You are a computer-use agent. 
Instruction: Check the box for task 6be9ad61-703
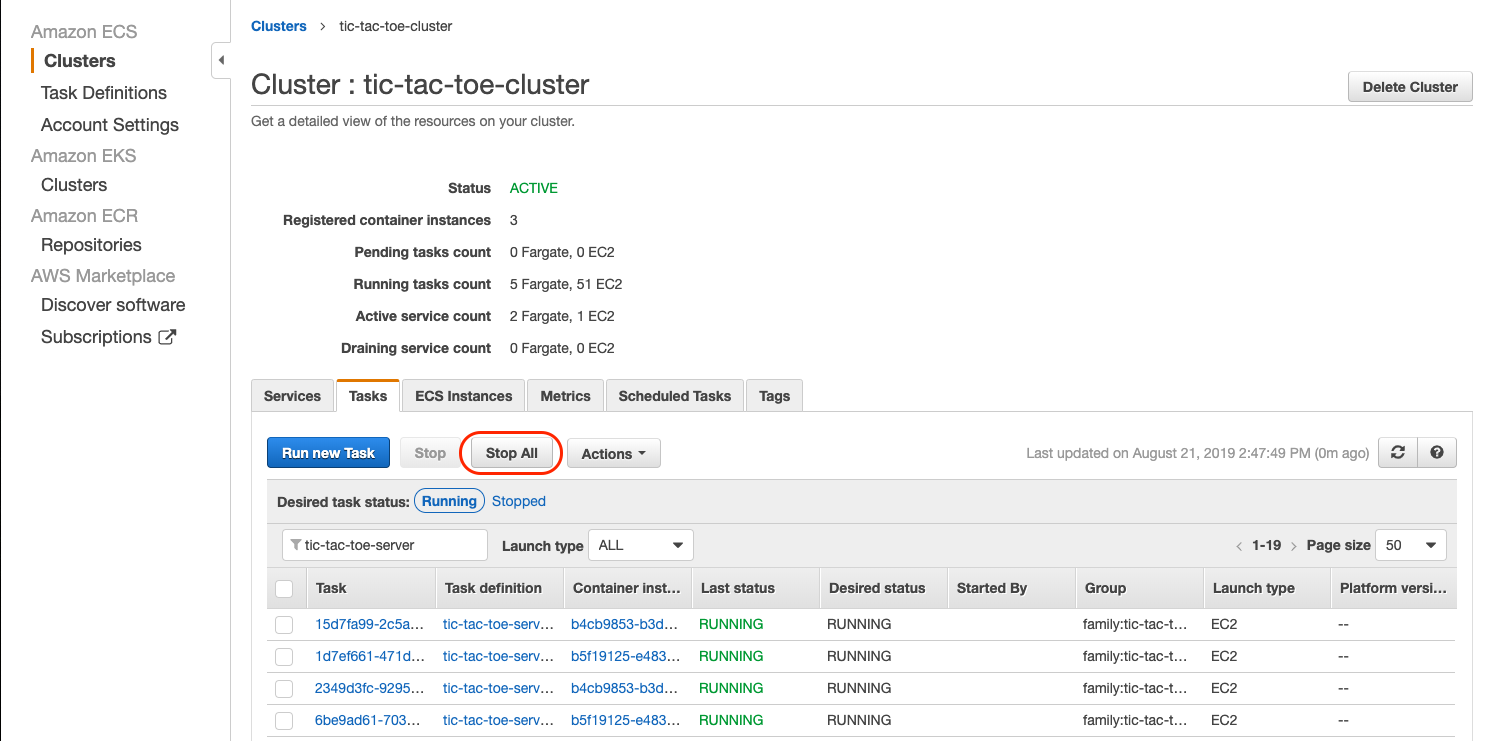click(x=284, y=720)
